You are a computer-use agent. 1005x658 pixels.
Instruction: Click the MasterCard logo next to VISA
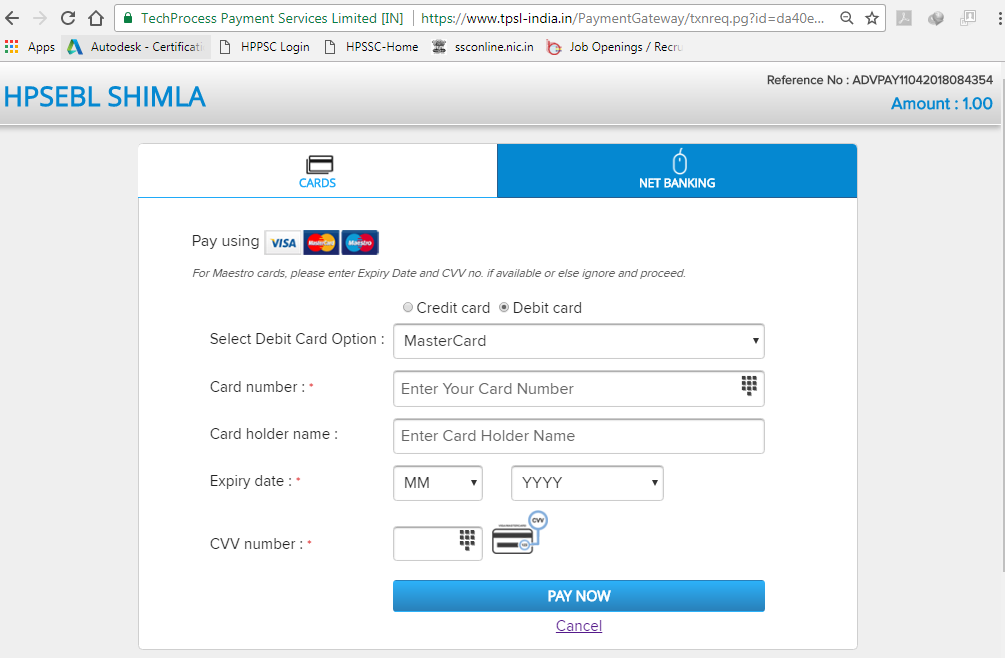[321, 242]
